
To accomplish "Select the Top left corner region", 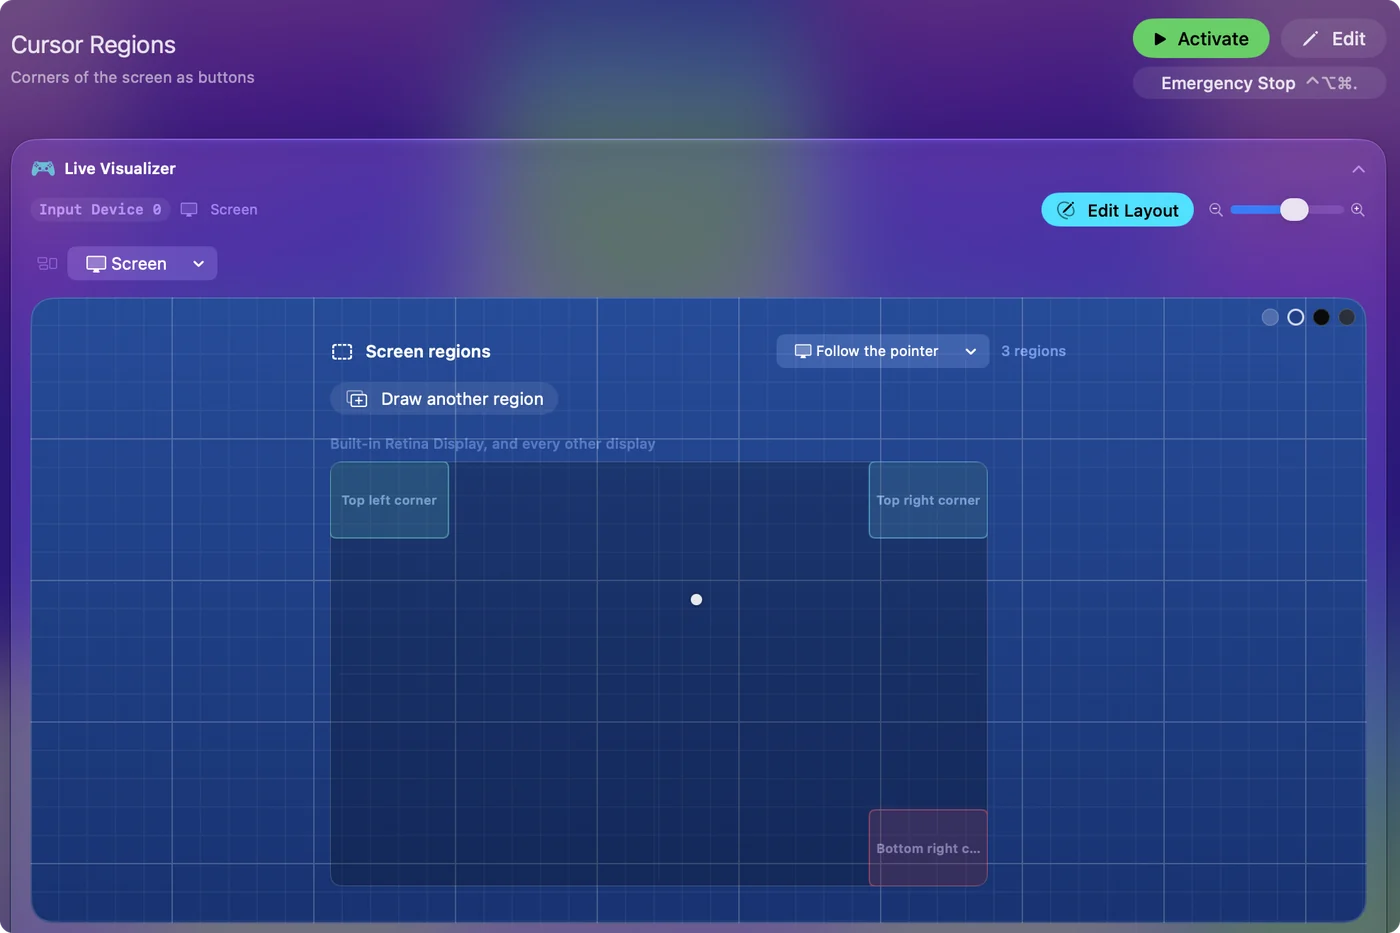I will coord(389,500).
